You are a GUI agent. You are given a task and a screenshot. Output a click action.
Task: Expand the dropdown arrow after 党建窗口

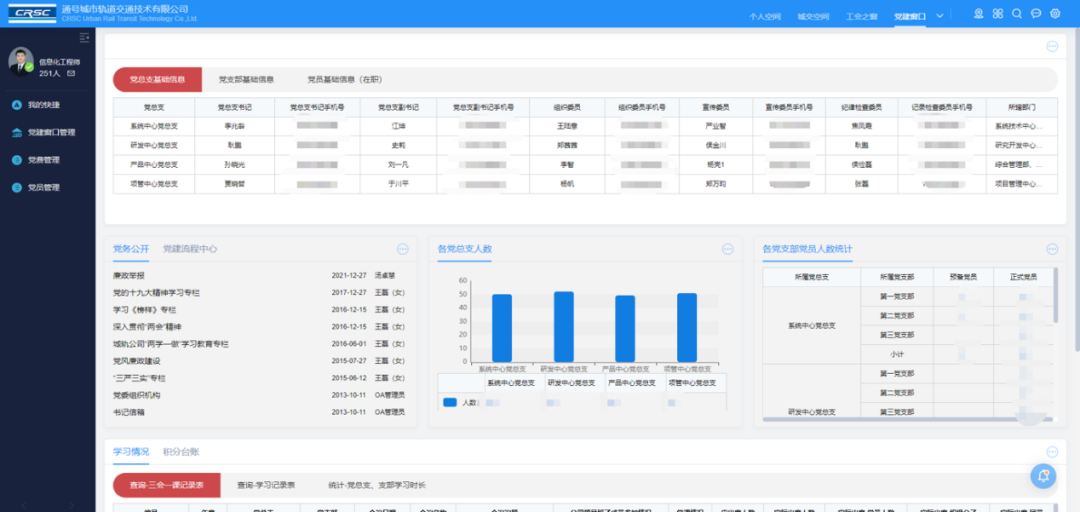[940, 15]
